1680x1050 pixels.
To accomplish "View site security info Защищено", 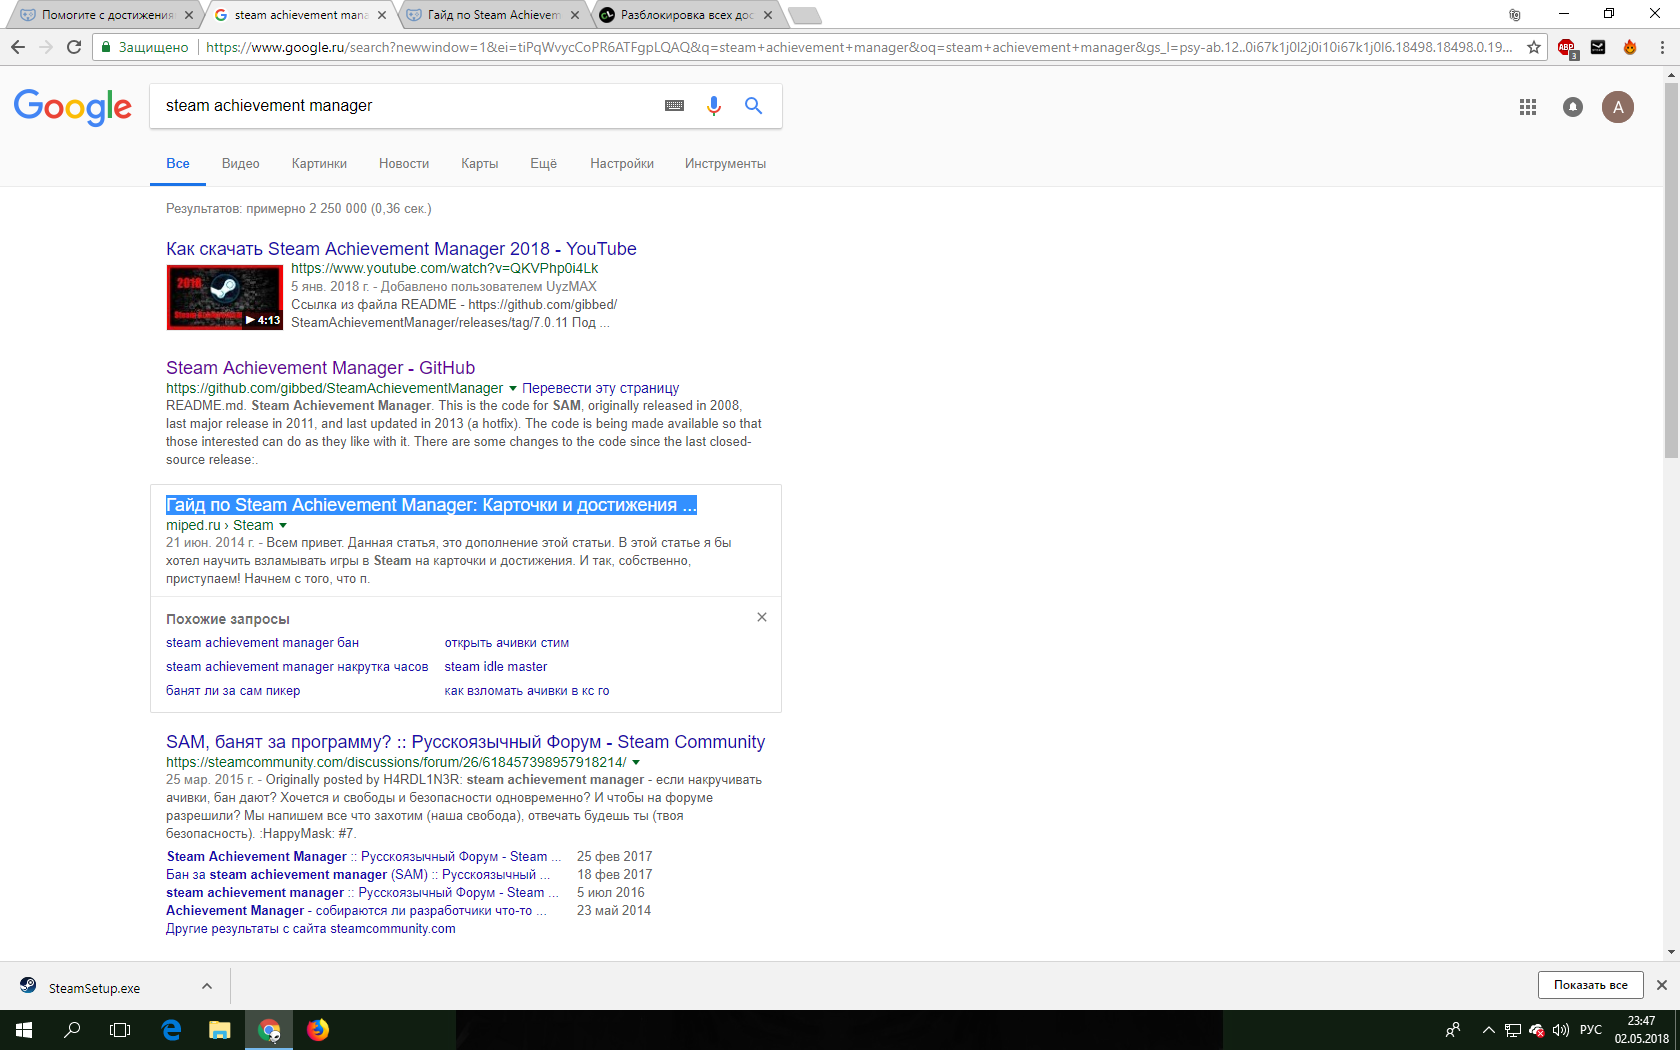I will [x=144, y=47].
